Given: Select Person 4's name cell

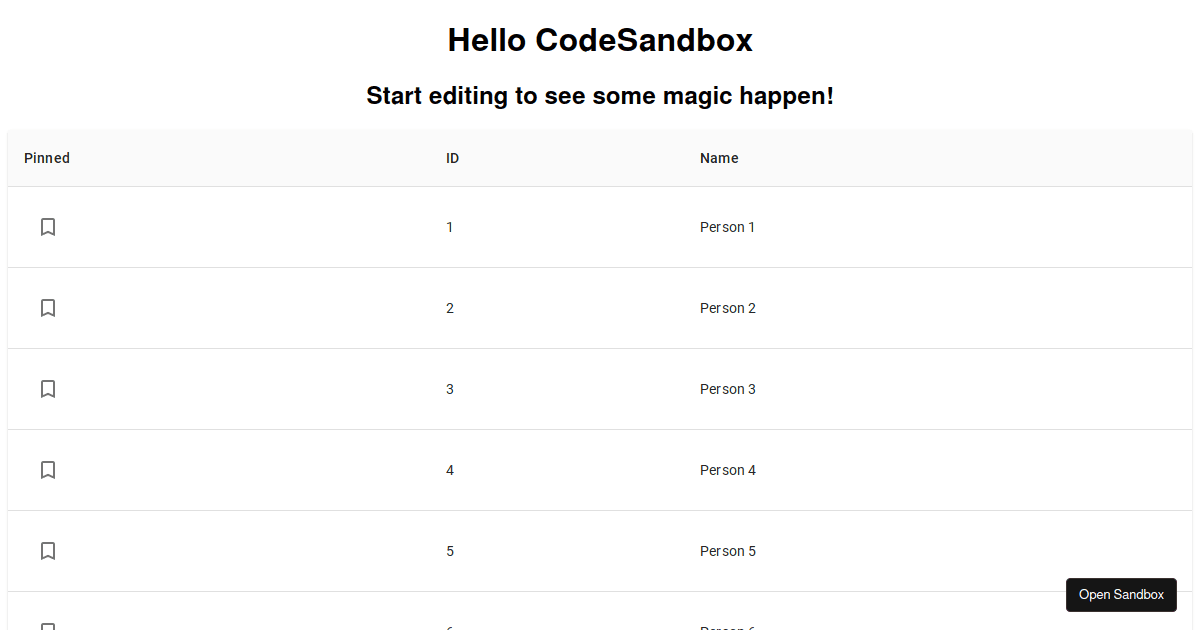Looking at the screenshot, I should [x=728, y=470].
